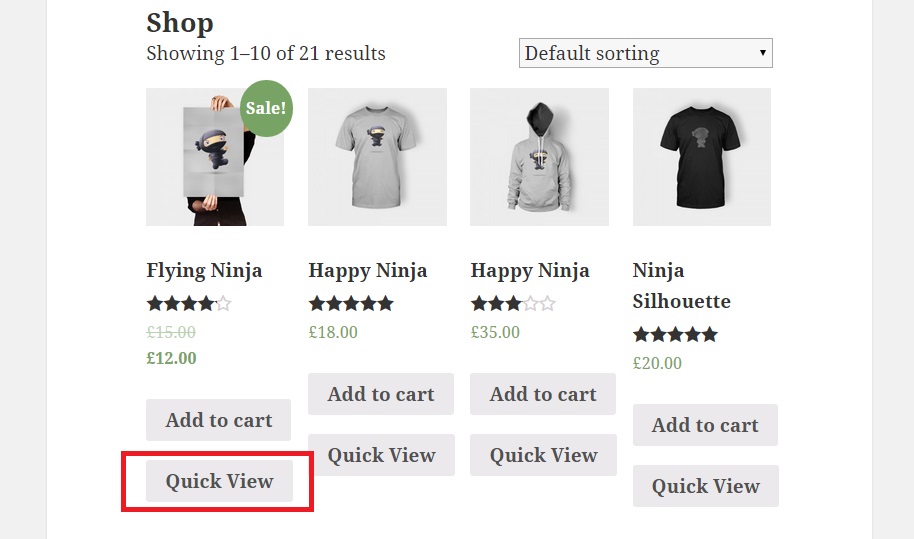Open the Default sorting dropdown
The width and height of the screenshot is (914, 539).
[x=645, y=53]
